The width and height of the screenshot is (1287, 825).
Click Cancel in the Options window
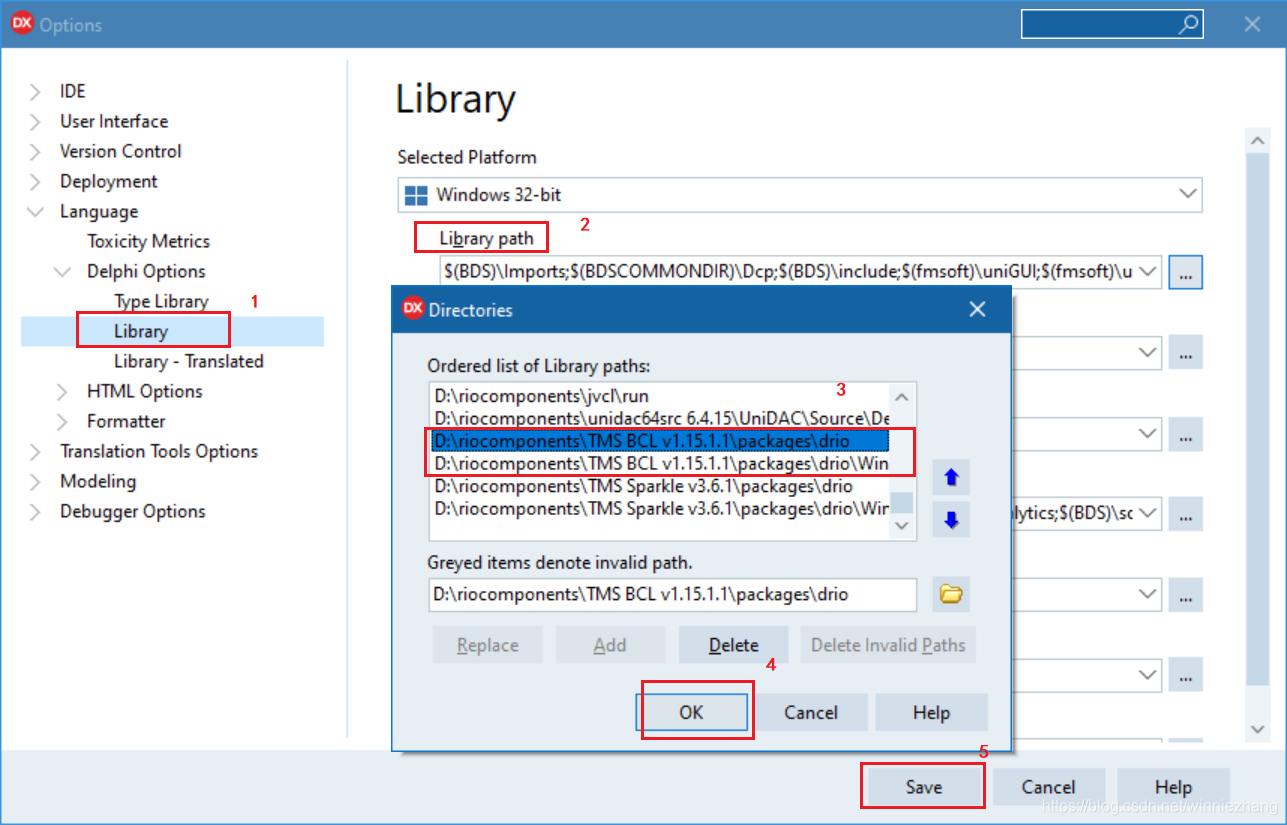(x=1048, y=787)
